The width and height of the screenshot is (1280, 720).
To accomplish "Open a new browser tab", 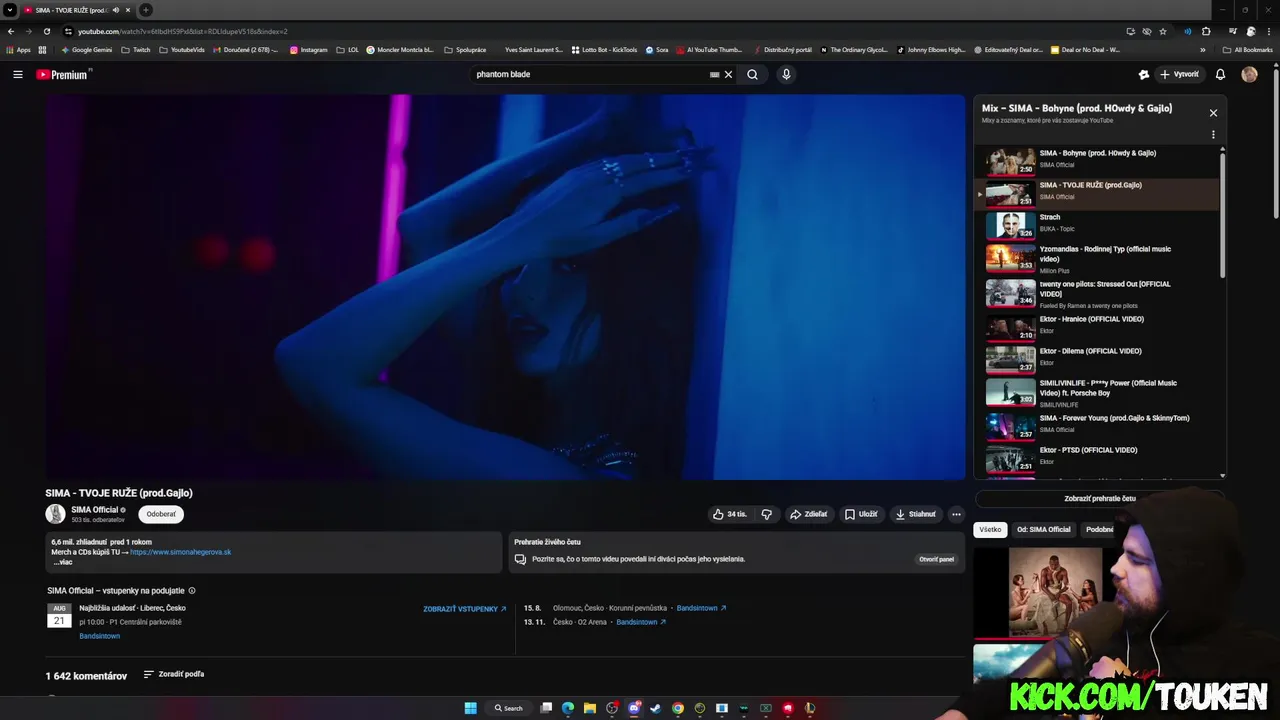I will (x=146, y=10).
